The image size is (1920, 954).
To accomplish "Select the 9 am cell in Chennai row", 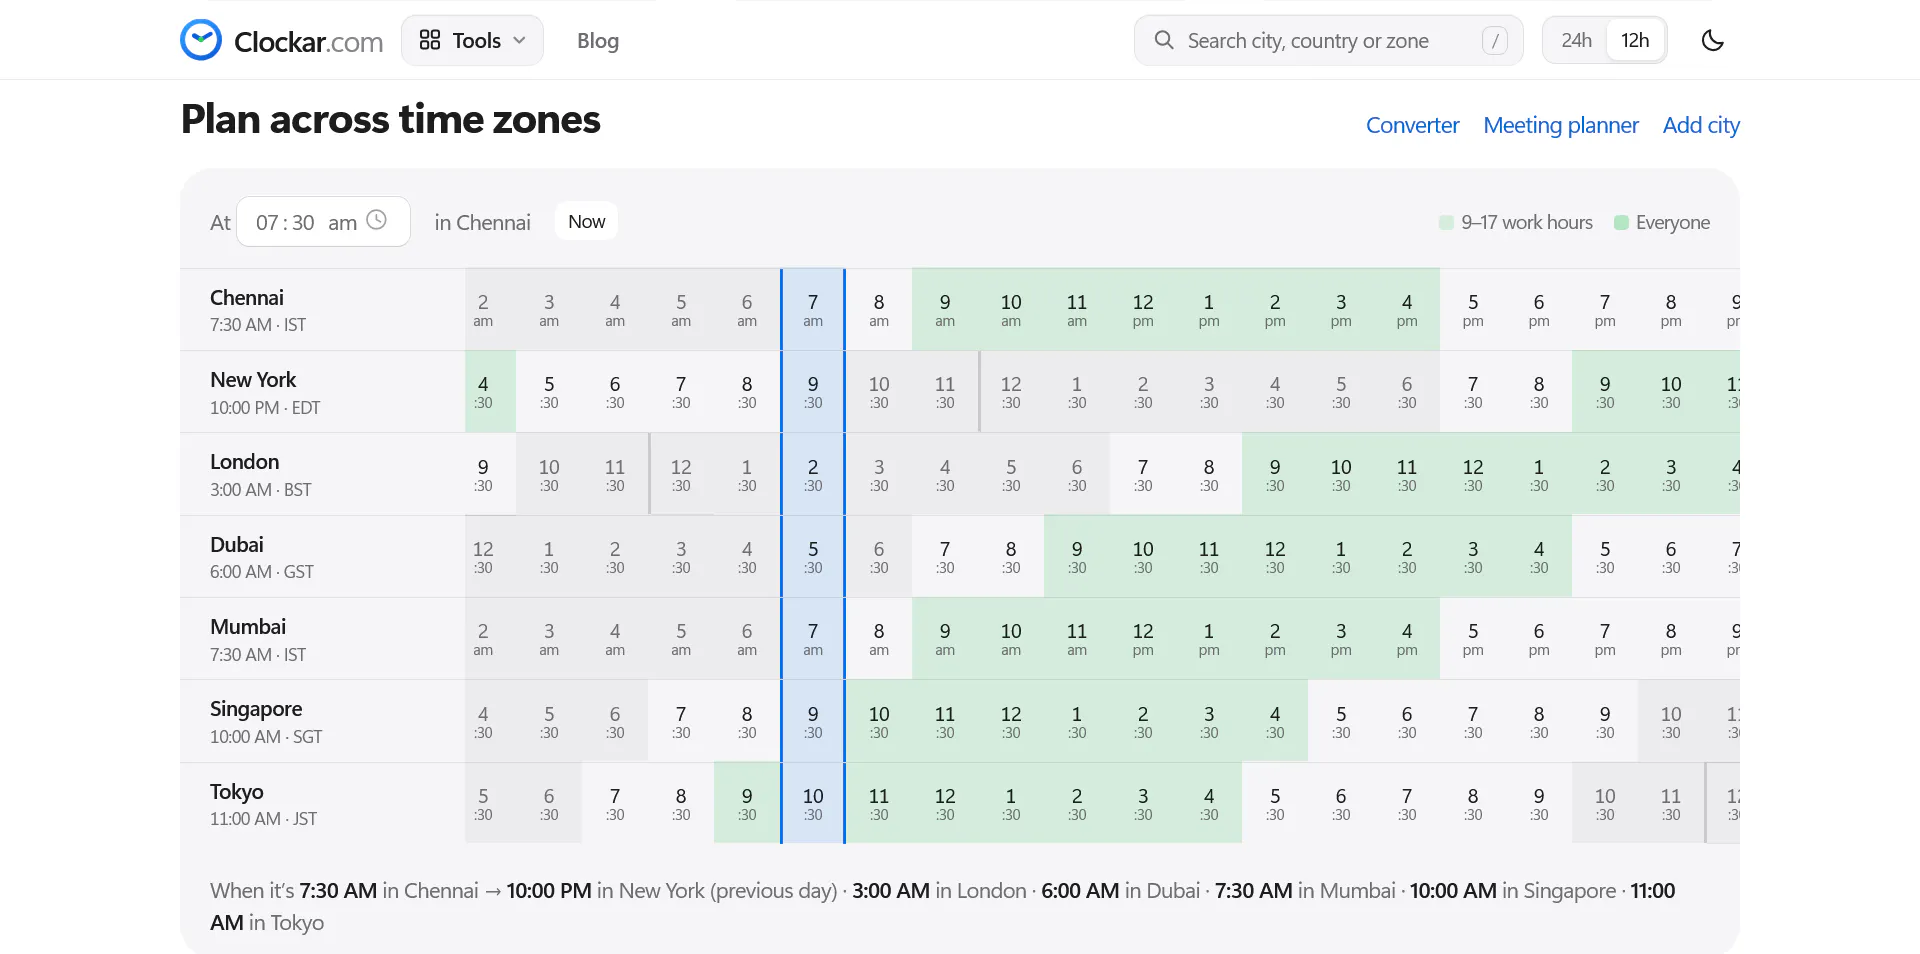I will pos(945,310).
